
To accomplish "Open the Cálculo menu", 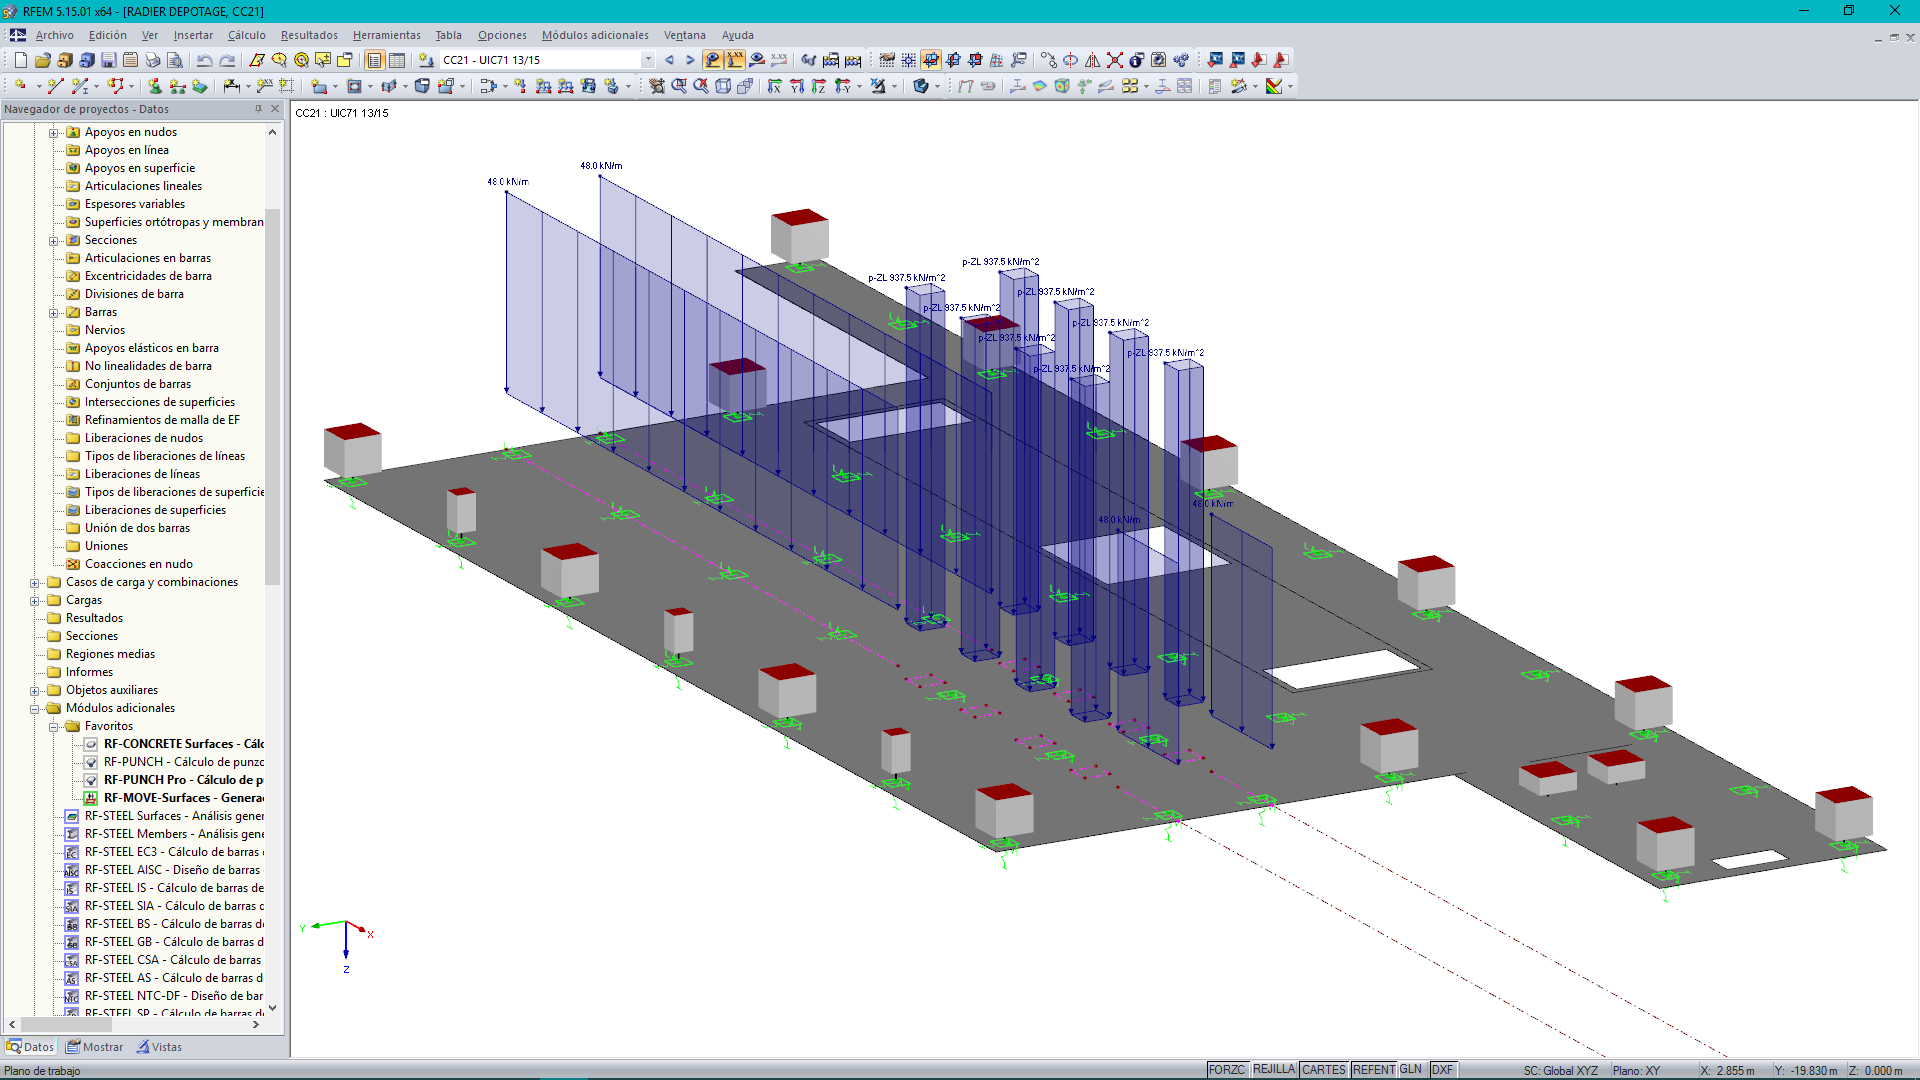I will (247, 34).
